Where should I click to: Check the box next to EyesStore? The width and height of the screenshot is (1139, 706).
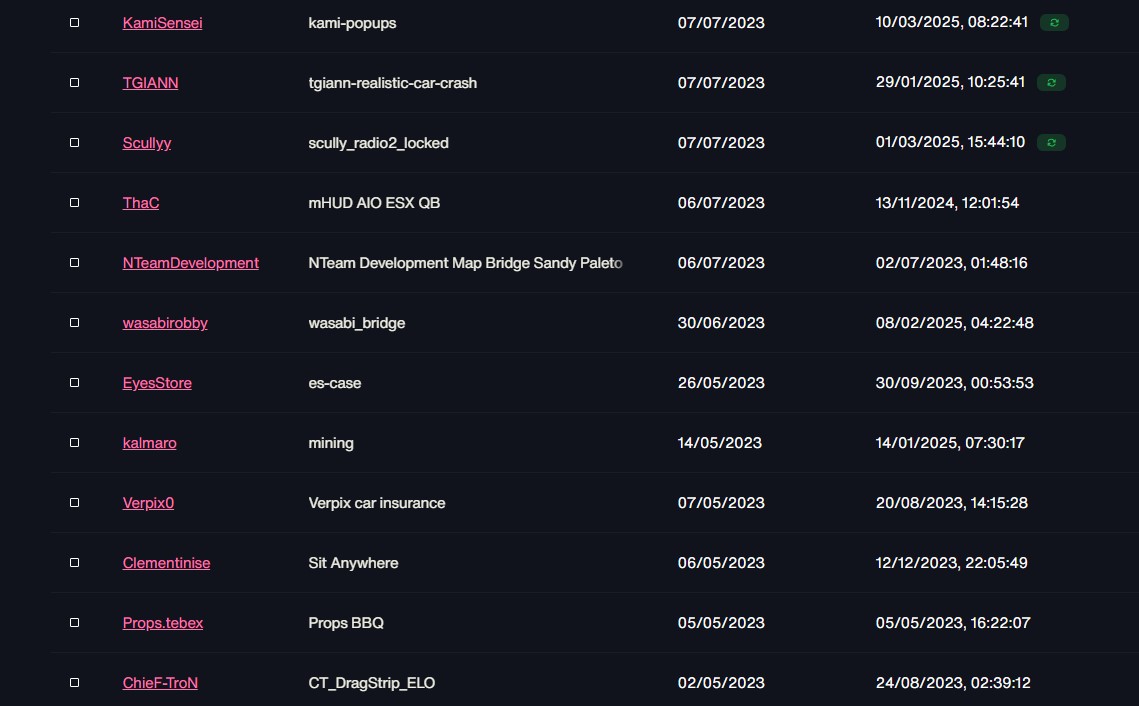pyautogui.click(x=74, y=383)
